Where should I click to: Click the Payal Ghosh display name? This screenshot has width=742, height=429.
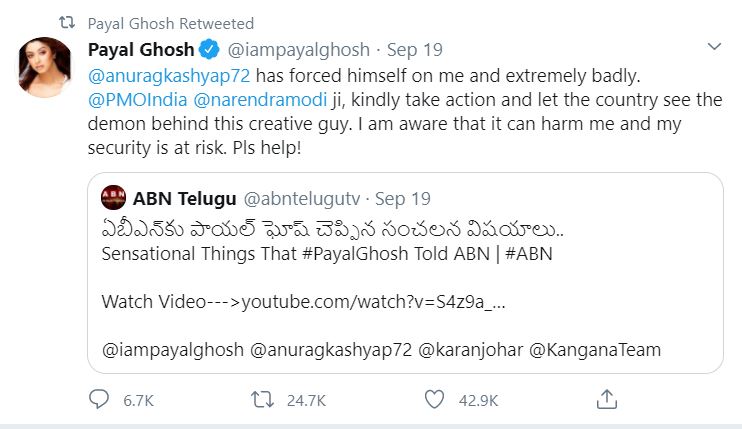coord(141,48)
